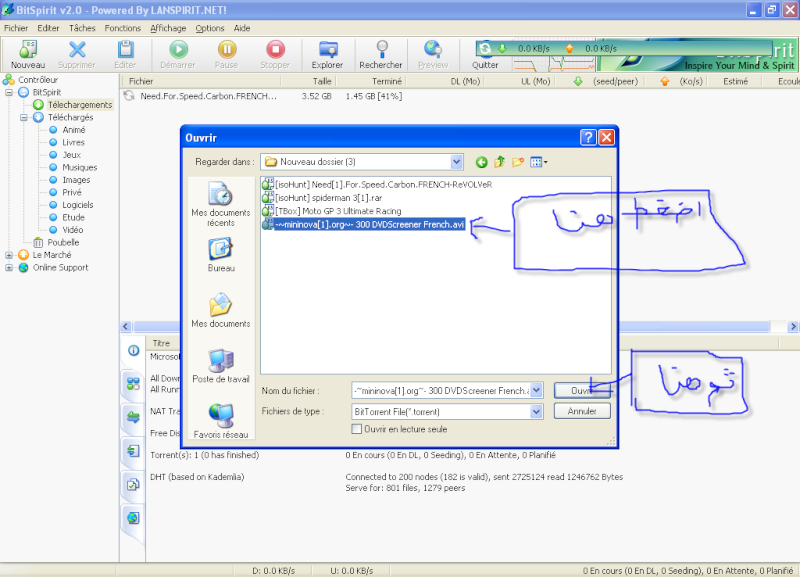Click the Preview toolbar icon
The height and width of the screenshot is (577, 800).
[433, 55]
